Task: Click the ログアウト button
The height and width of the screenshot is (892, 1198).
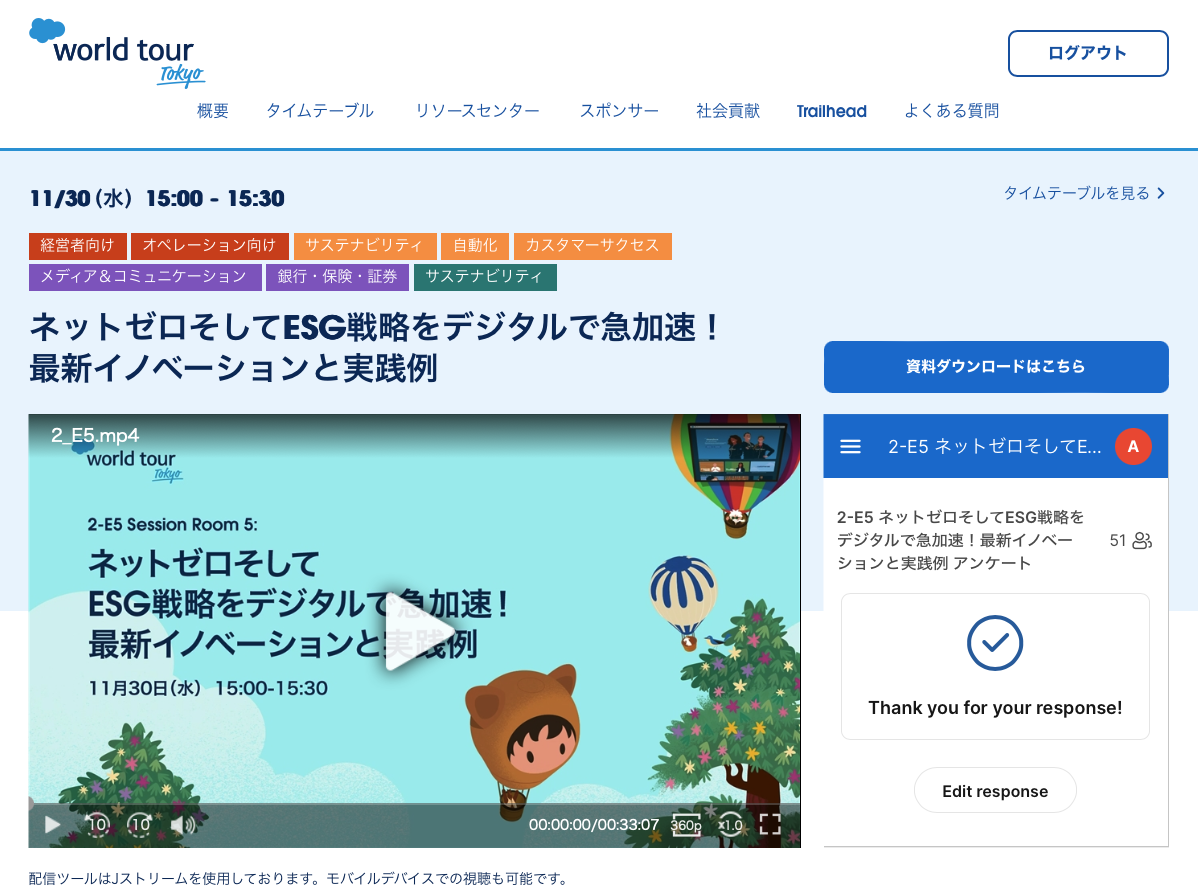Action: [x=1088, y=54]
